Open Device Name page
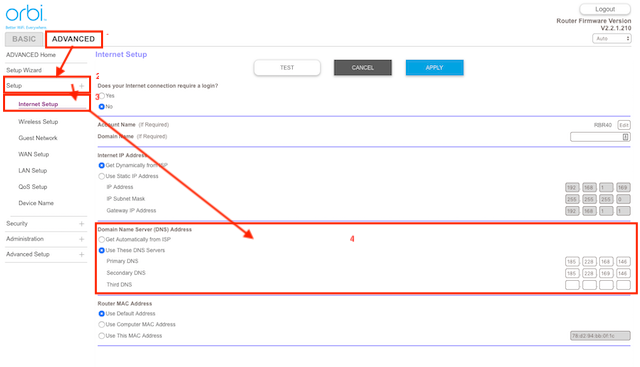Image resolution: width=640 pixels, height=367 pixels. pyautogui.click(x=36, y=203)
